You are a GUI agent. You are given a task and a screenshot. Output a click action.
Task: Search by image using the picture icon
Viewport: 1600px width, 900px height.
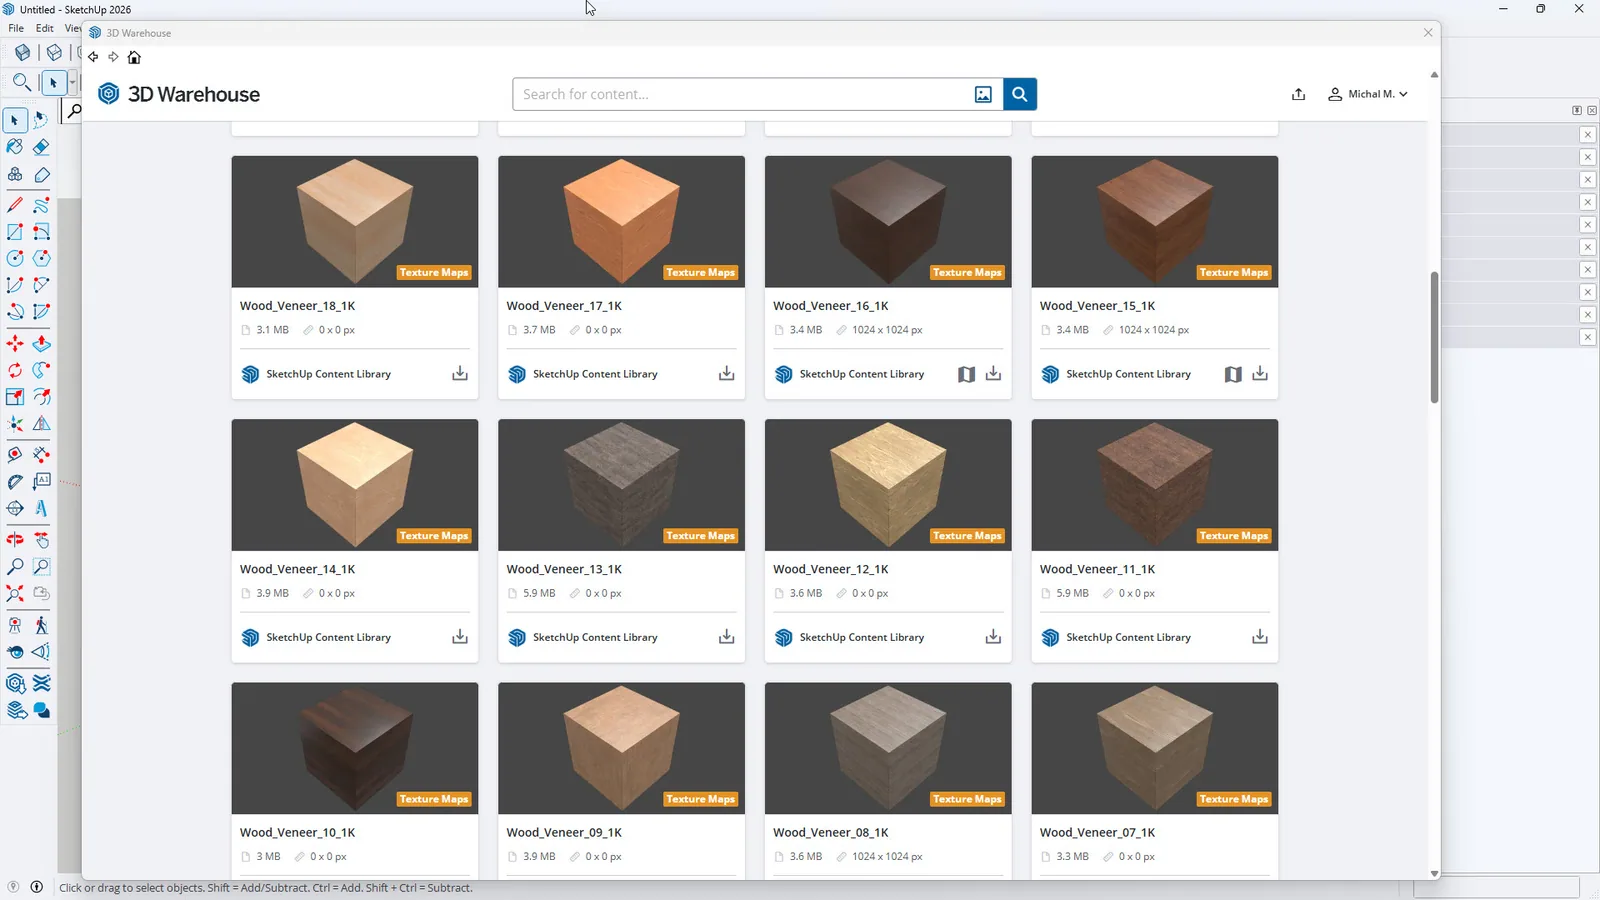[x=983, y=94]
